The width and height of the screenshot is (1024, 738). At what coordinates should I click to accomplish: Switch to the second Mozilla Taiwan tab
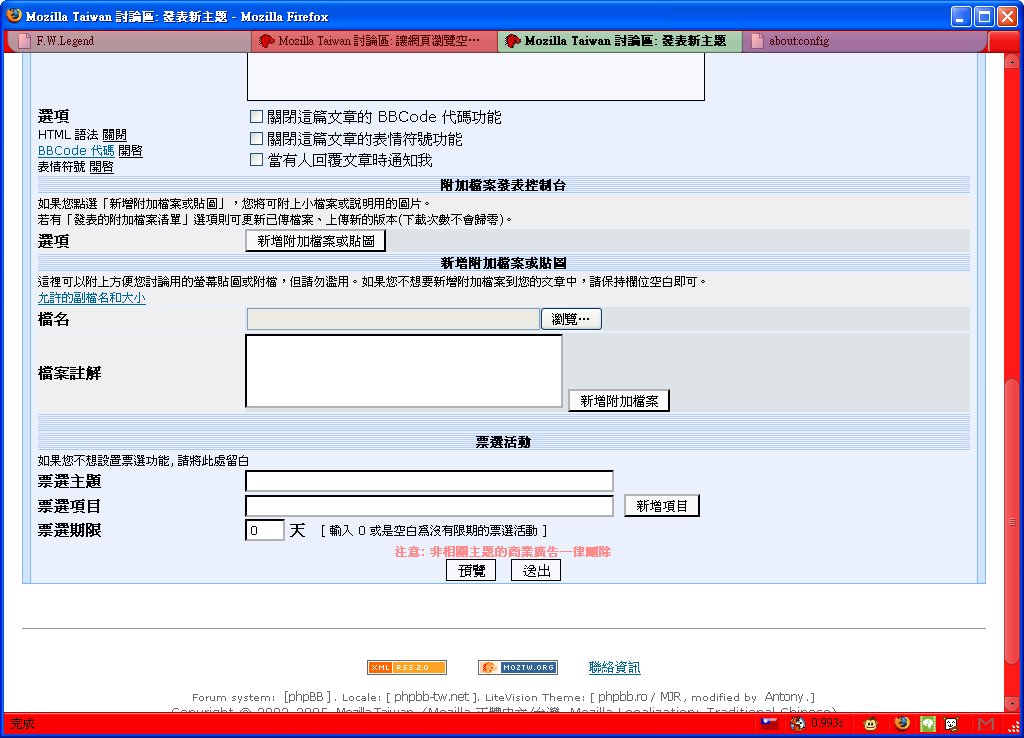pos(374,41)
